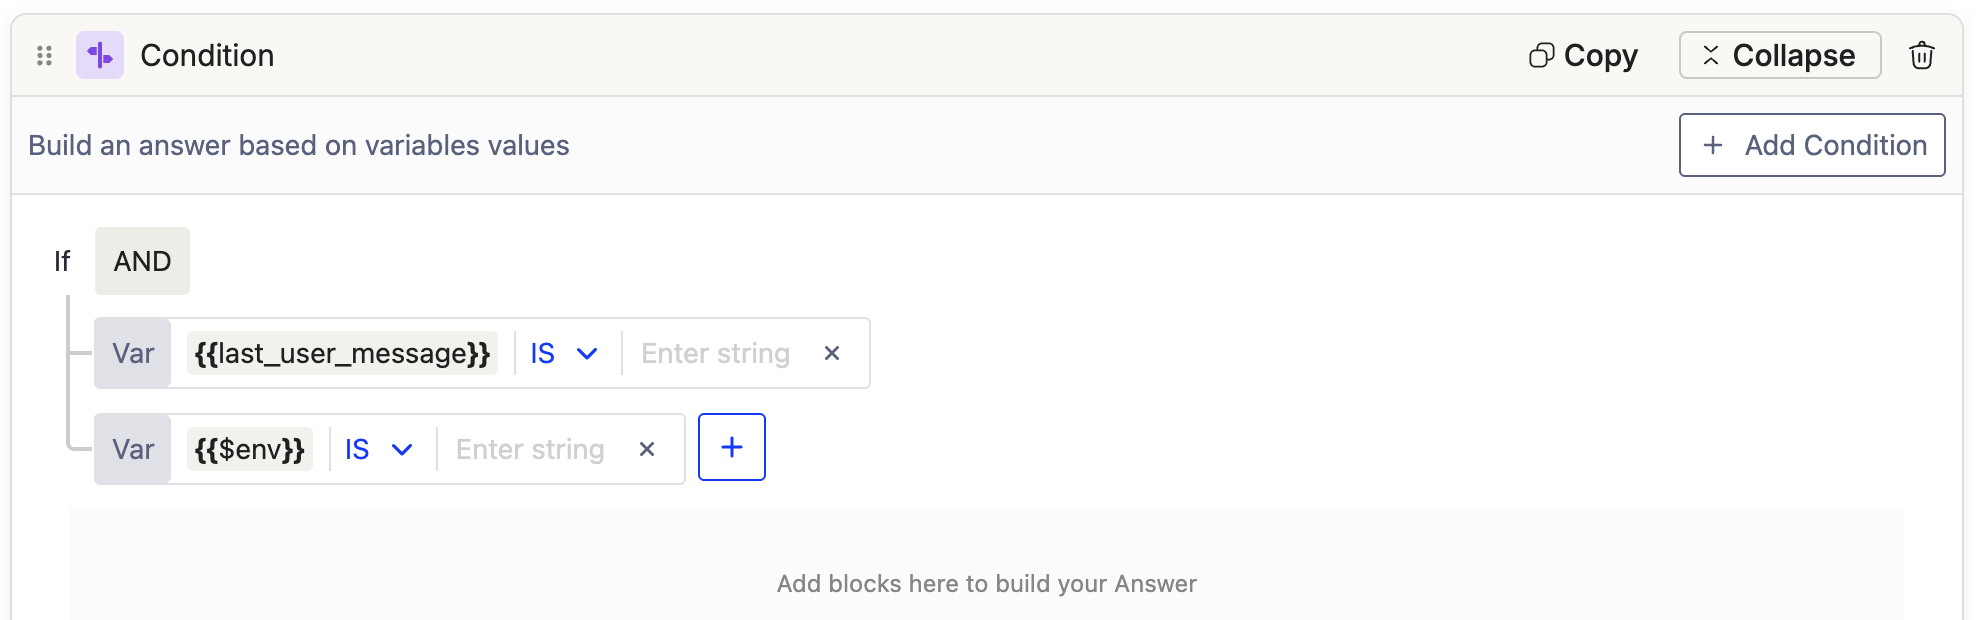This screenshot has width=1976, height=620.
Task: Click Enter string field for $env row
Action: [x=530, y=449]
